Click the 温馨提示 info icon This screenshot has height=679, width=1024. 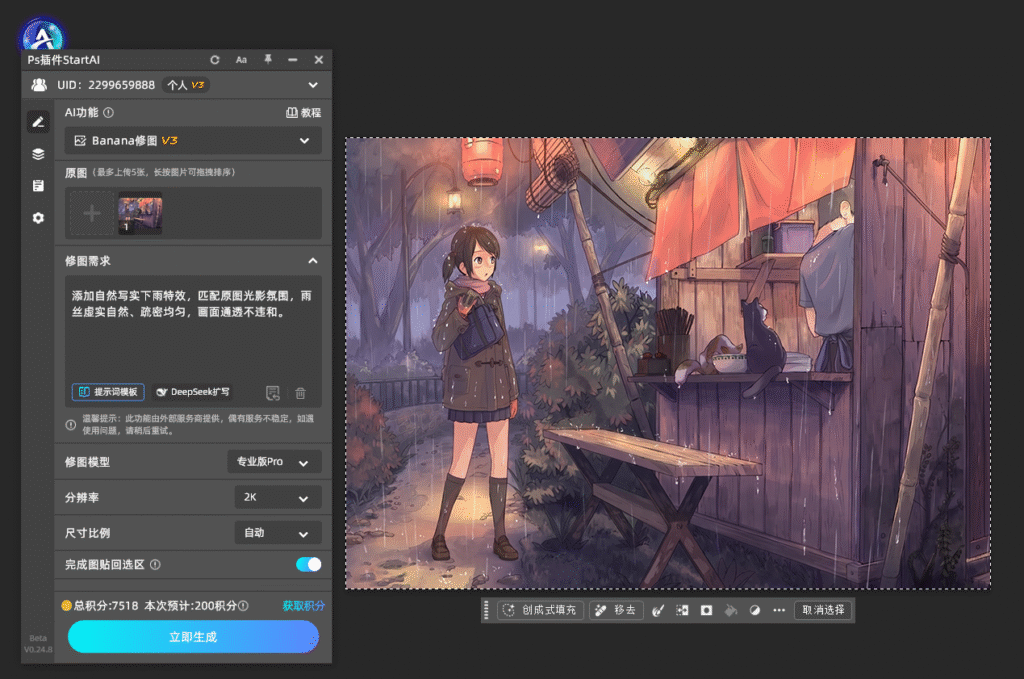(x=71, y=425)
